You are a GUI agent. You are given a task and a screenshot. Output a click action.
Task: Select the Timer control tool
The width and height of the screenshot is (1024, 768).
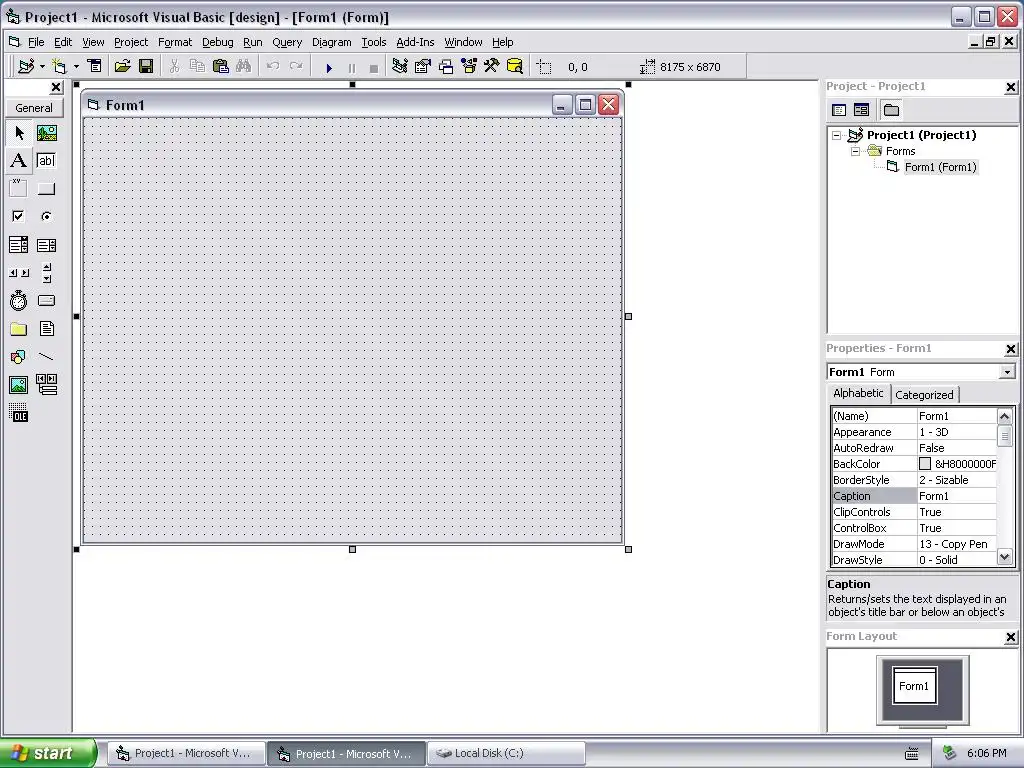[19, 300]
